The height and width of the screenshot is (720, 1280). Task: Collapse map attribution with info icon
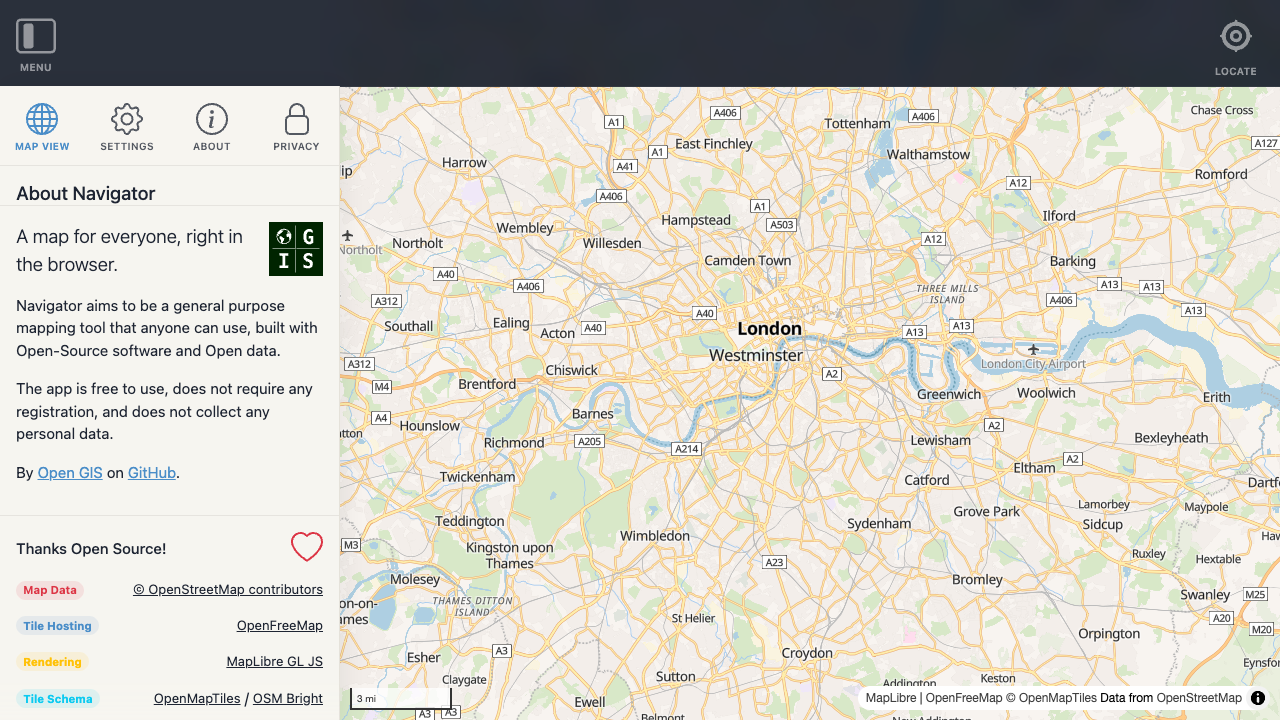point(1258,698)
